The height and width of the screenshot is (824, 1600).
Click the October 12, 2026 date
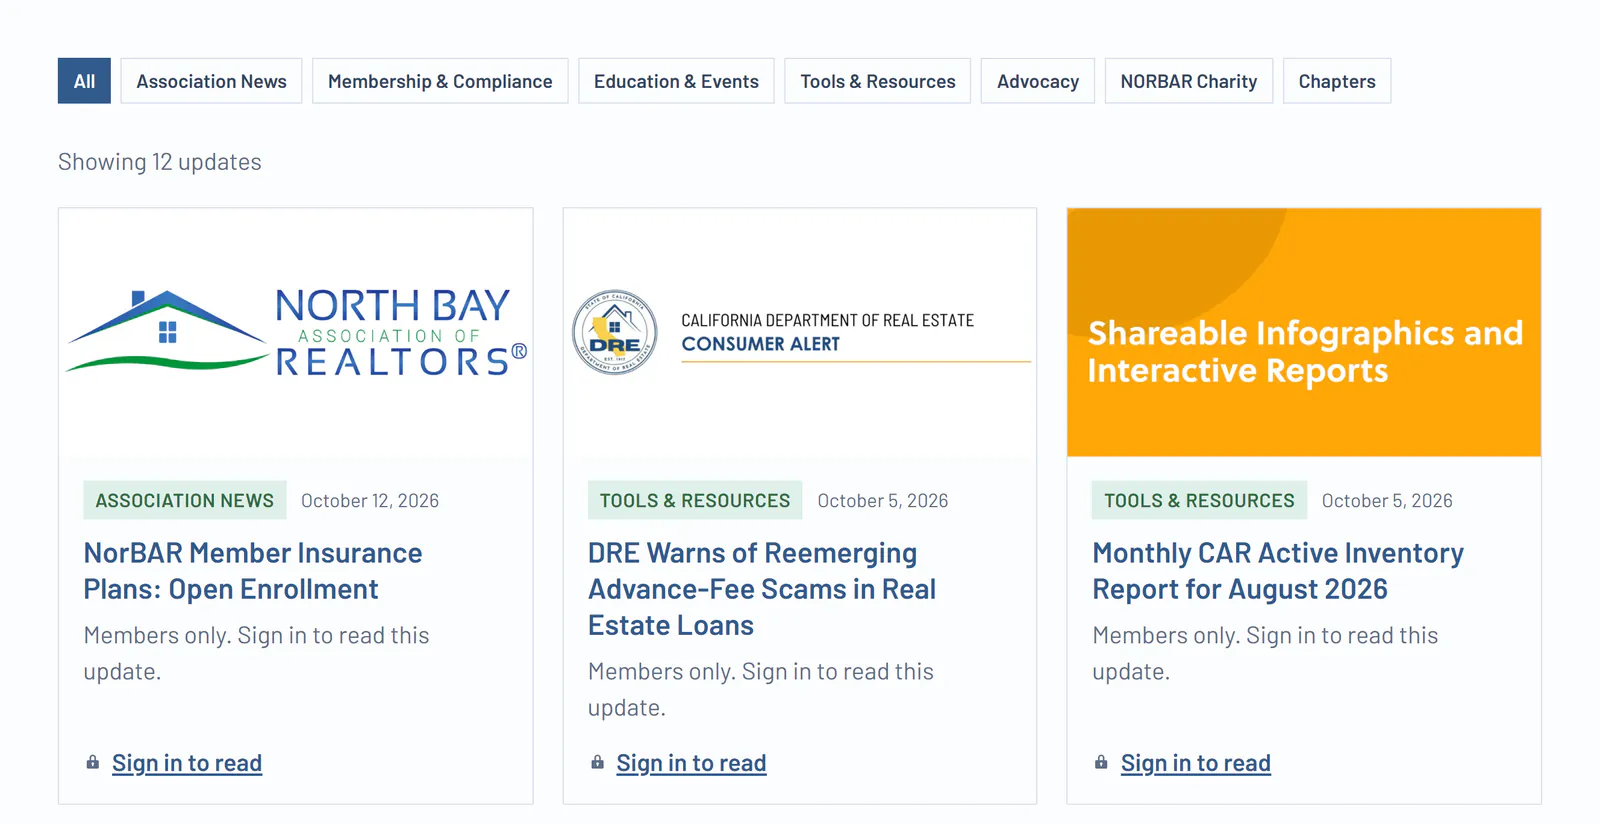370,501
